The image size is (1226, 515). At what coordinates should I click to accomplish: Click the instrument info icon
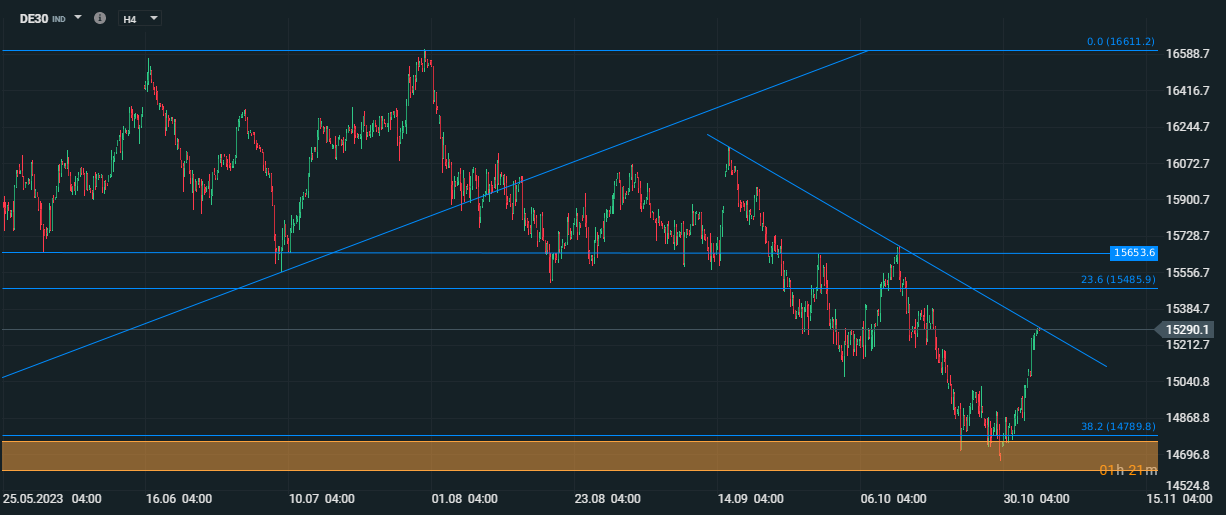click(x=99, y=18)
